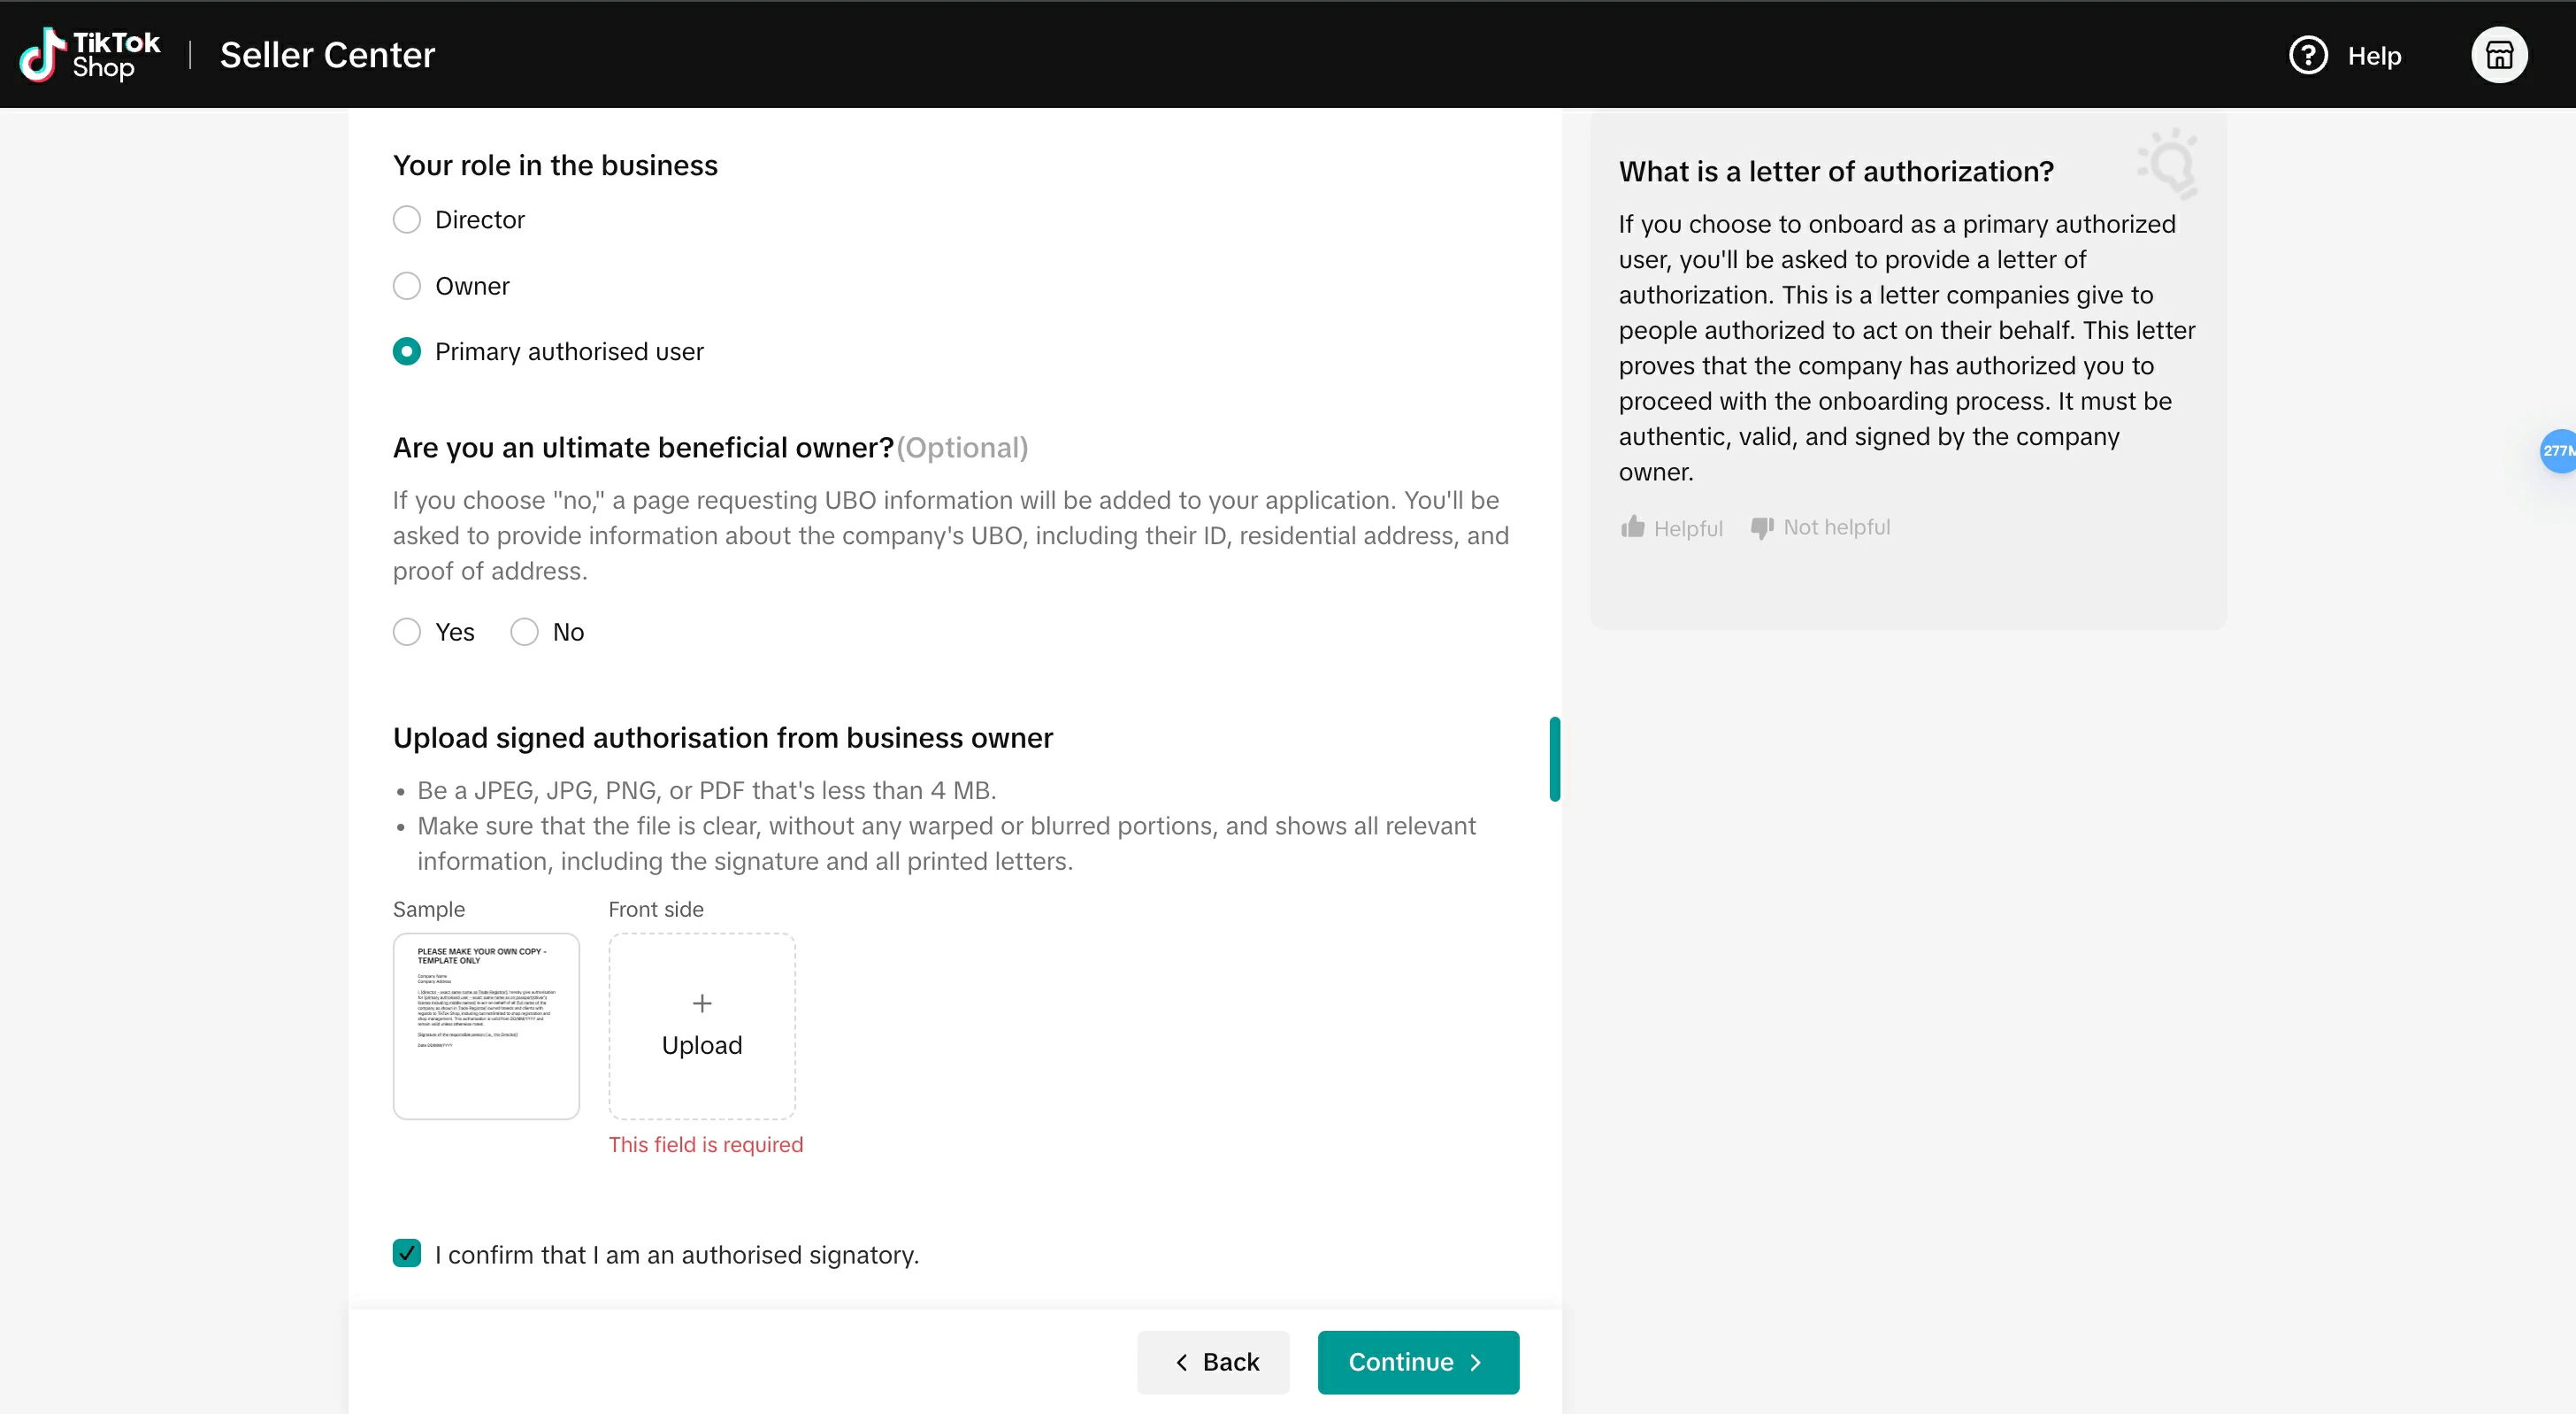
Task: Click the blue floating badge at right edge
Action: click(x=2559, y=451)
